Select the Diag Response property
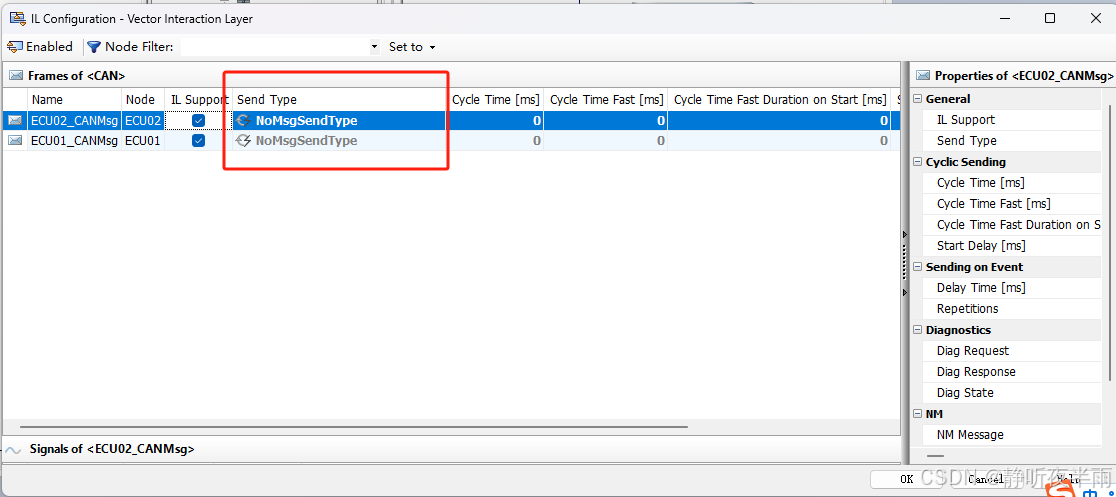Image resolution: width=1116 pixels, height=497 pixels. pos(1012,372)
